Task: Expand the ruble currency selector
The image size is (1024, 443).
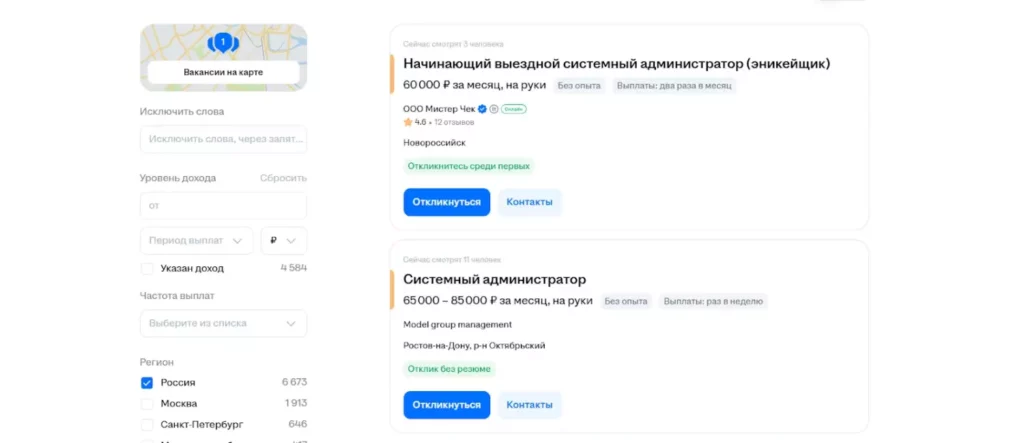Action: point(284,241)
